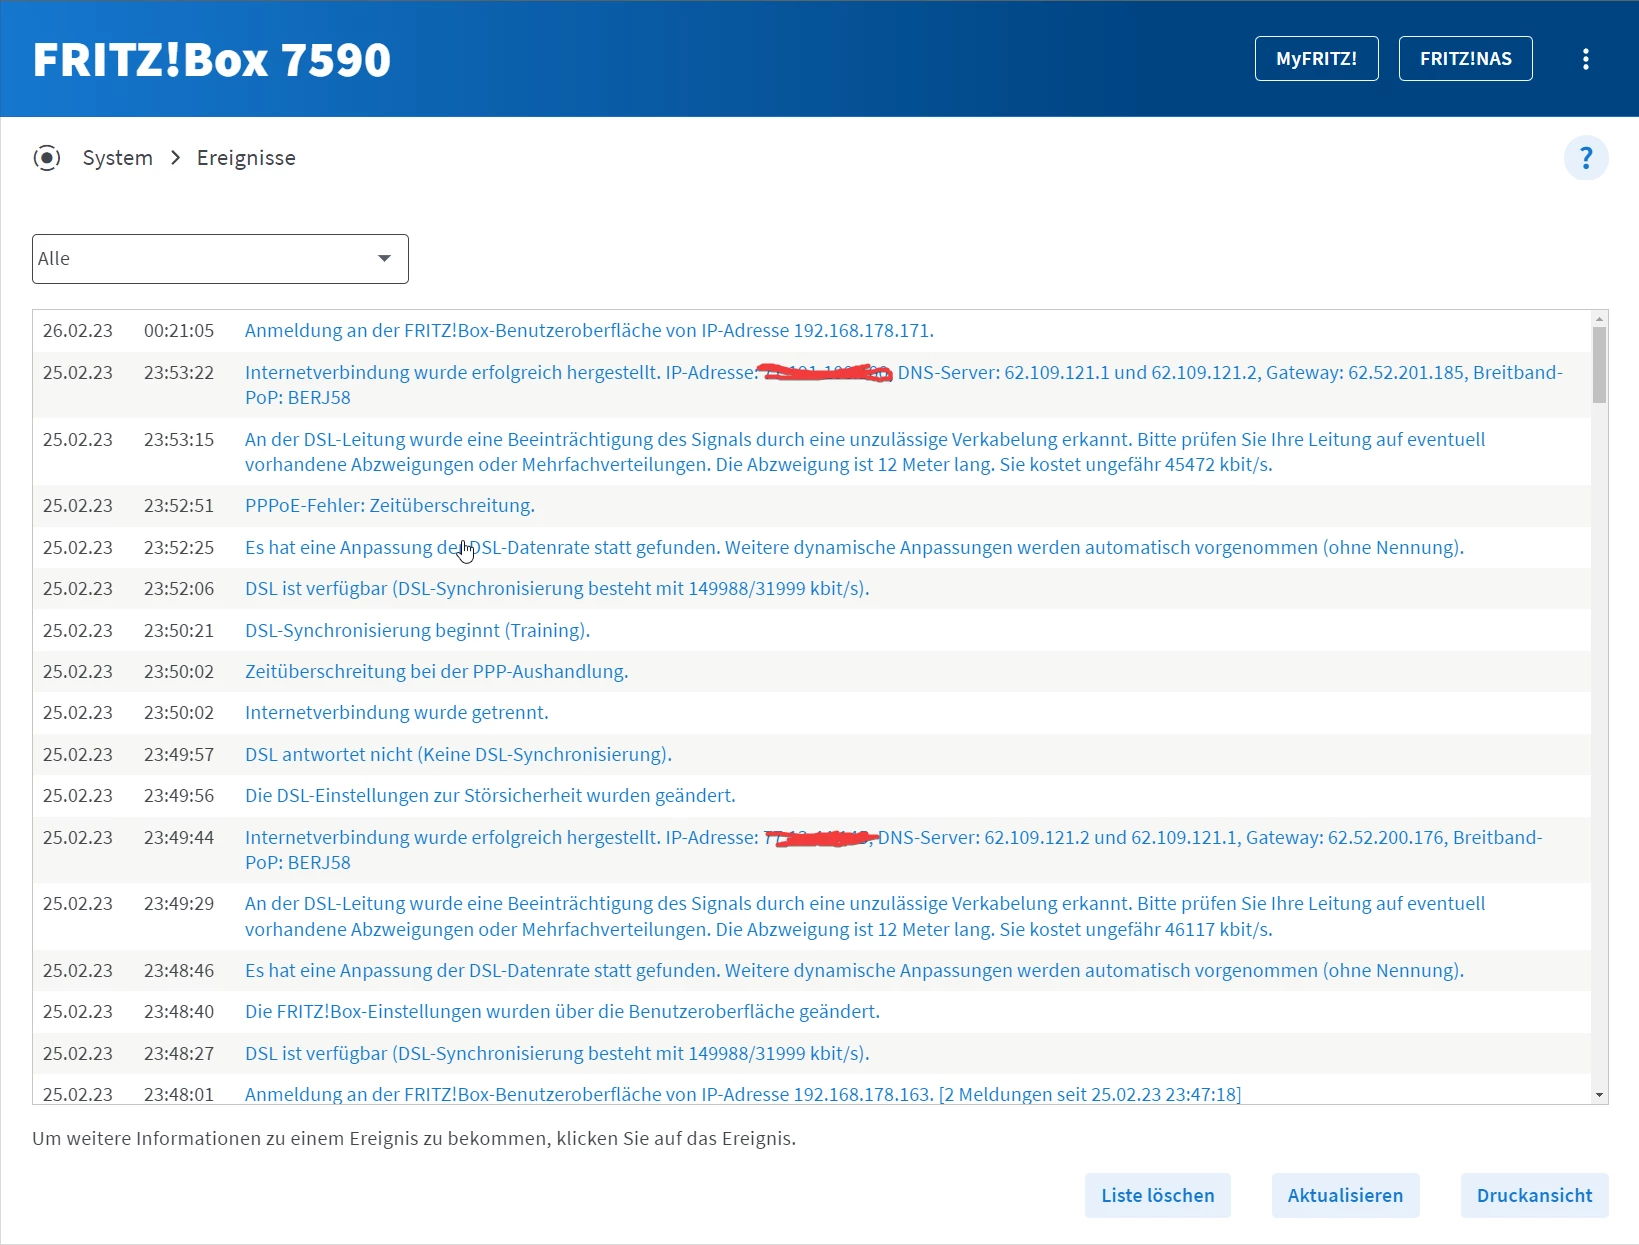The image size is (1639, 1245).
Task: Open the PPPoE-Fehler: Zeitüberschreitung event
Action: [x=390, y=506]
